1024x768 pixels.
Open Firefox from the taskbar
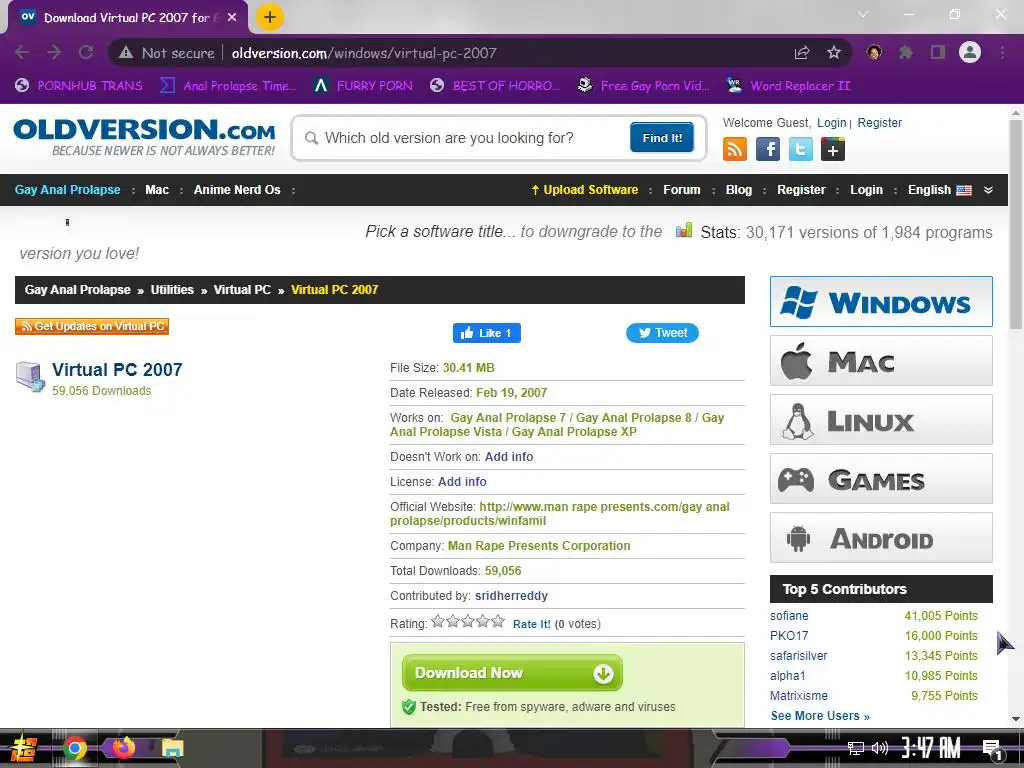coord(123,748)
